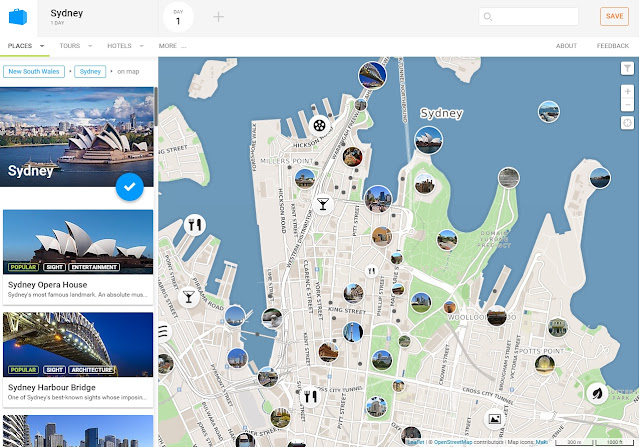This screenshot has height=447, width=640.
Task: Zoom out the map with minus
Action: tap(627, 105)
